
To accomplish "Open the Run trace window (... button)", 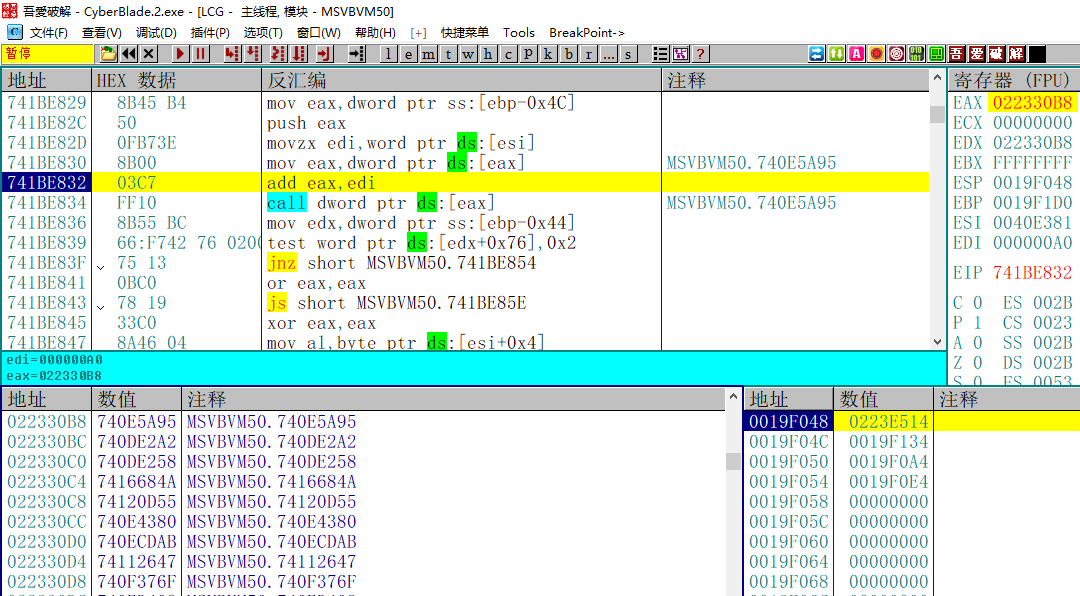I will (608, 54).
